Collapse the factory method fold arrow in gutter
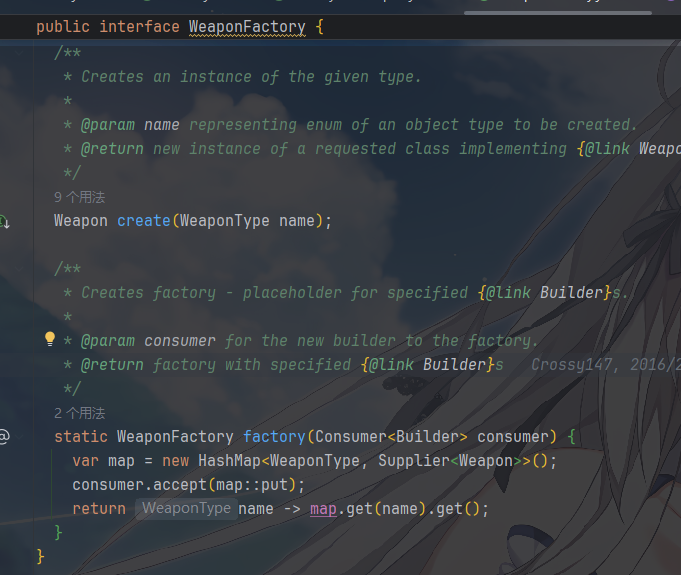681x575 pixels. tap(40, 436)
